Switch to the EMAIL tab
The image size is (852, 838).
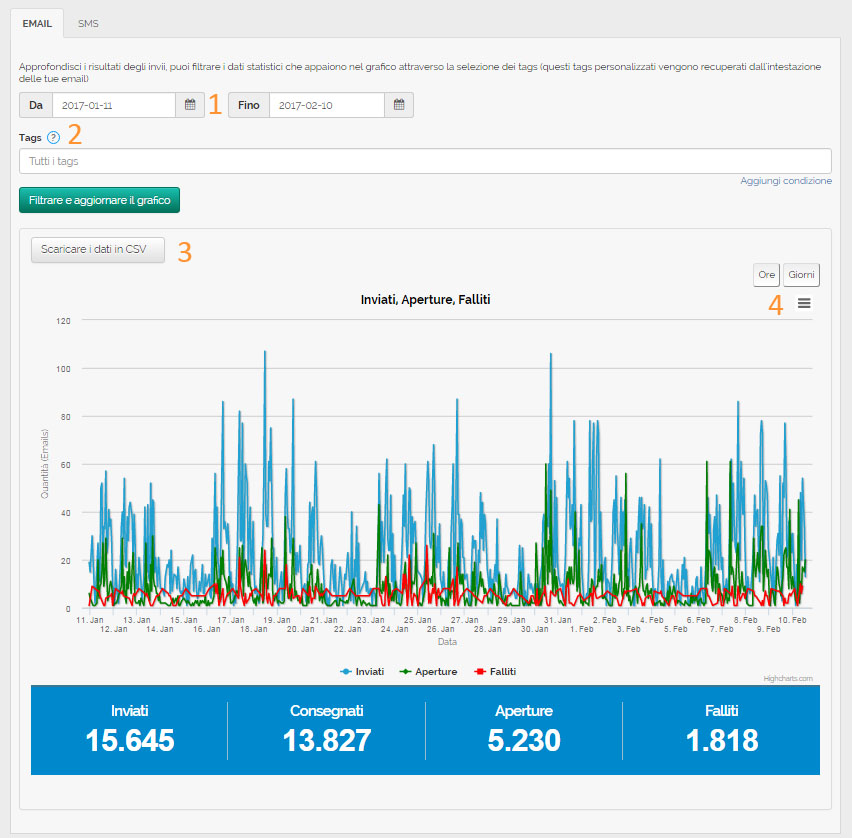click(x=37, y=23)
